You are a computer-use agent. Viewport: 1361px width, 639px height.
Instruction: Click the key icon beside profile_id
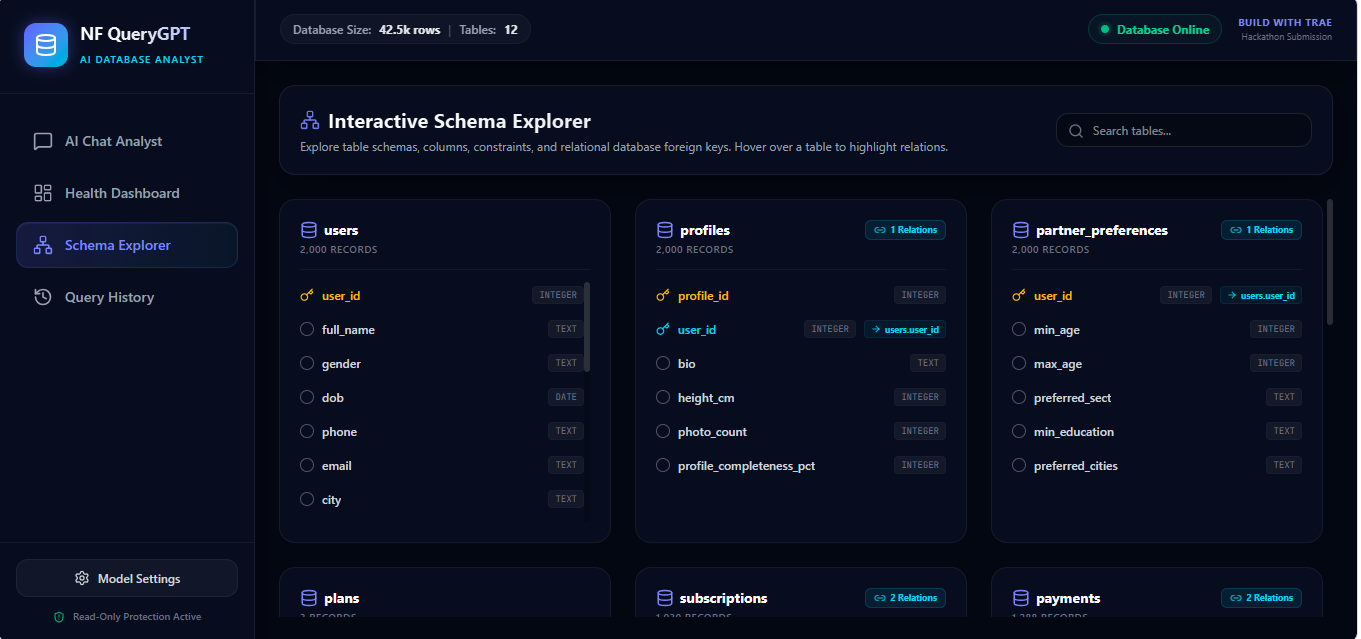(663, 296)
